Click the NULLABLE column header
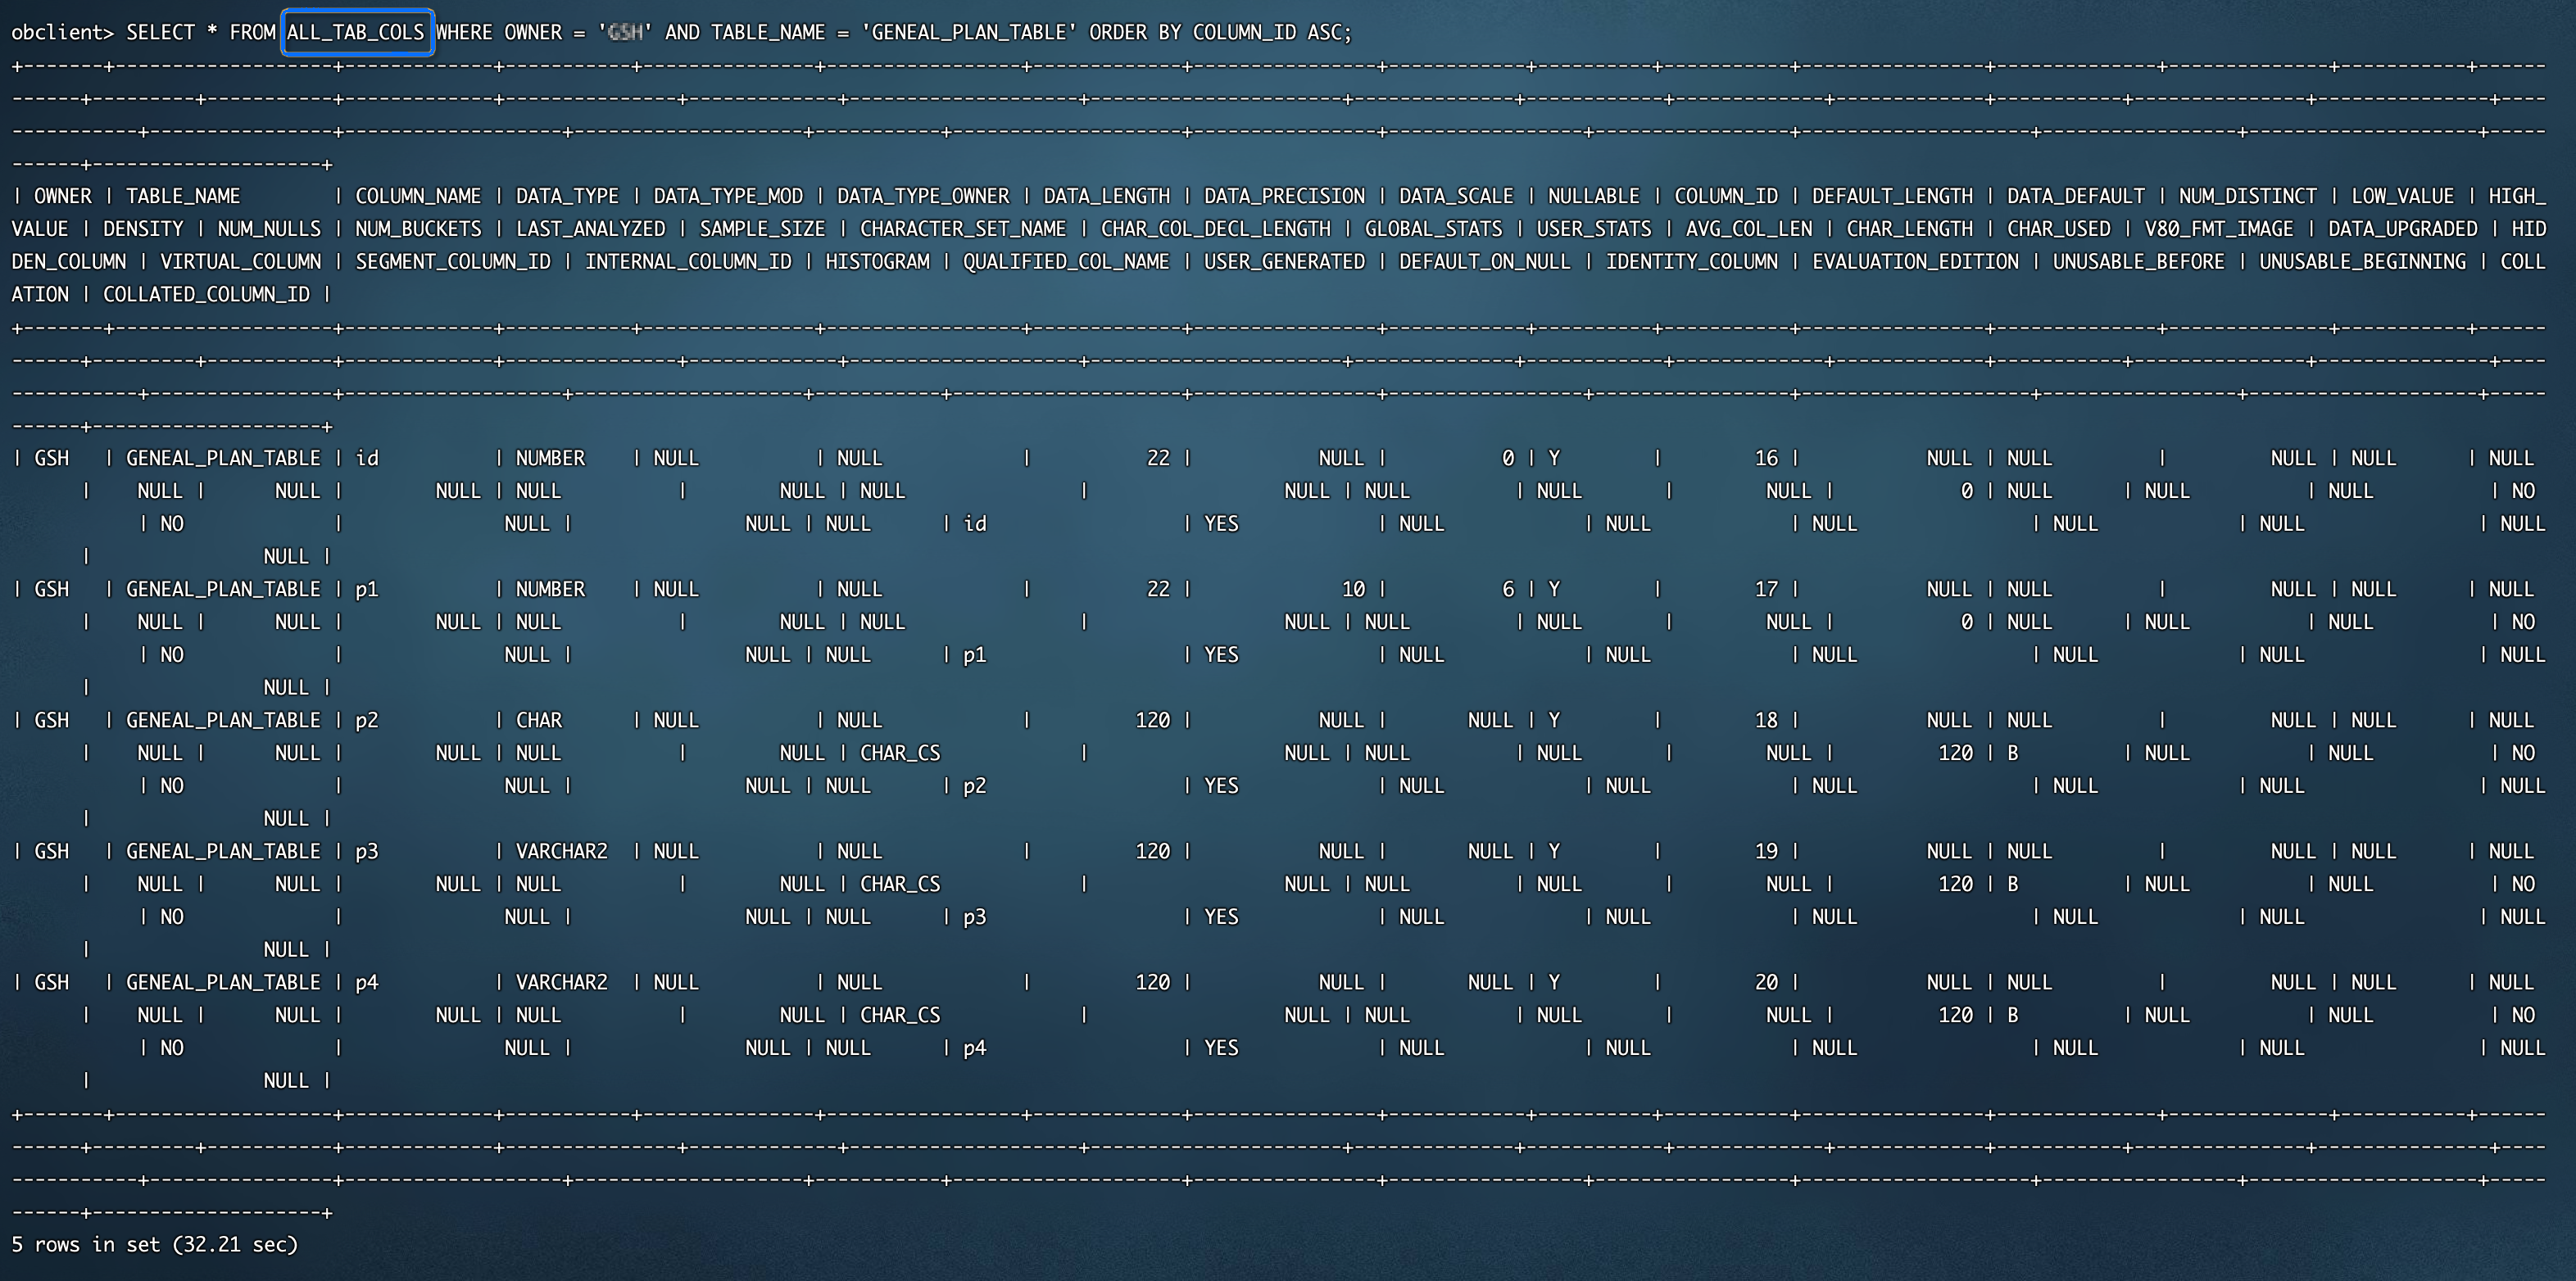The height and width of the screenshot is (1281, 2576). [1594, 196]
